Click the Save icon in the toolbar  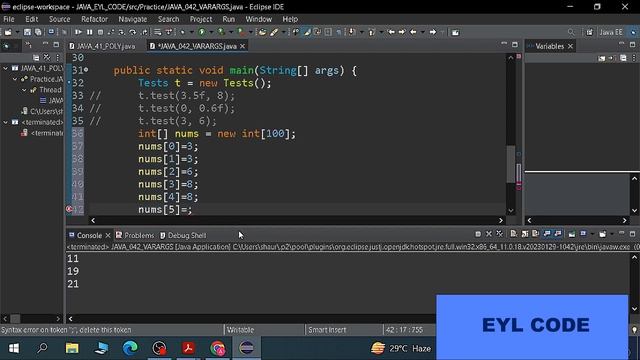coord(27,32)
